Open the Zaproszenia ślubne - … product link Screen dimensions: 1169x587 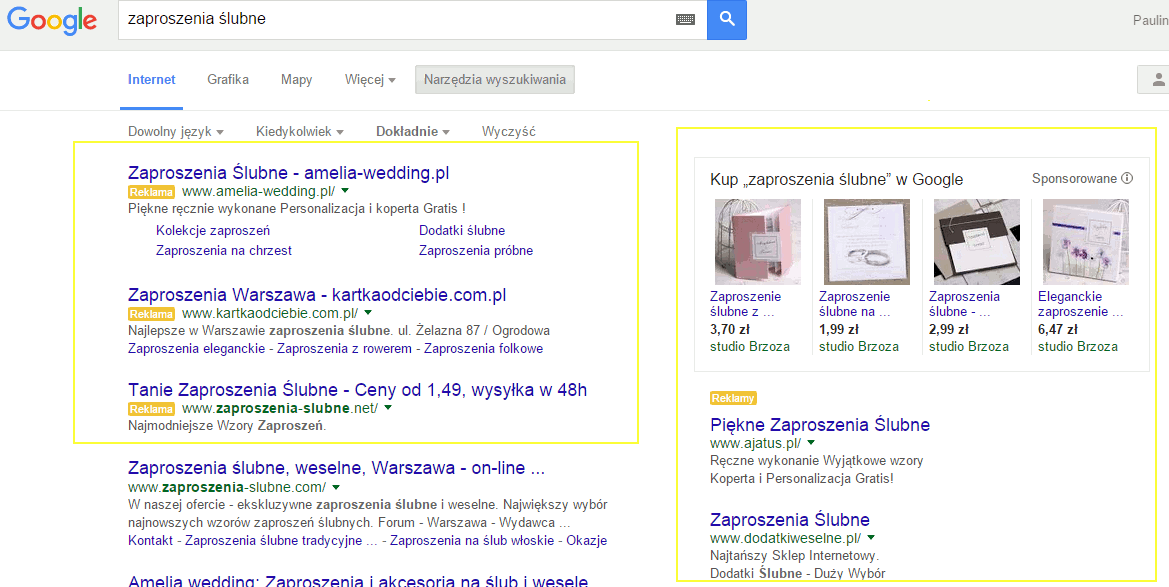(964, 304)
